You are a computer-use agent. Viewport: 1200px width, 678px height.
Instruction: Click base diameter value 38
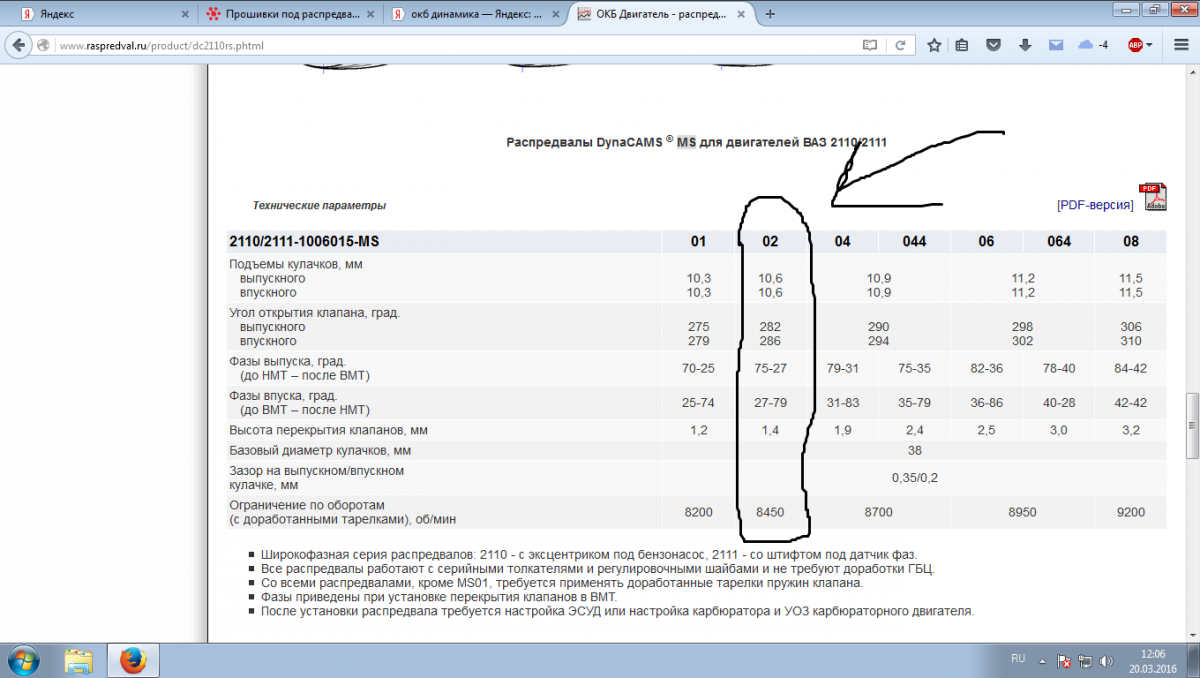914,451
